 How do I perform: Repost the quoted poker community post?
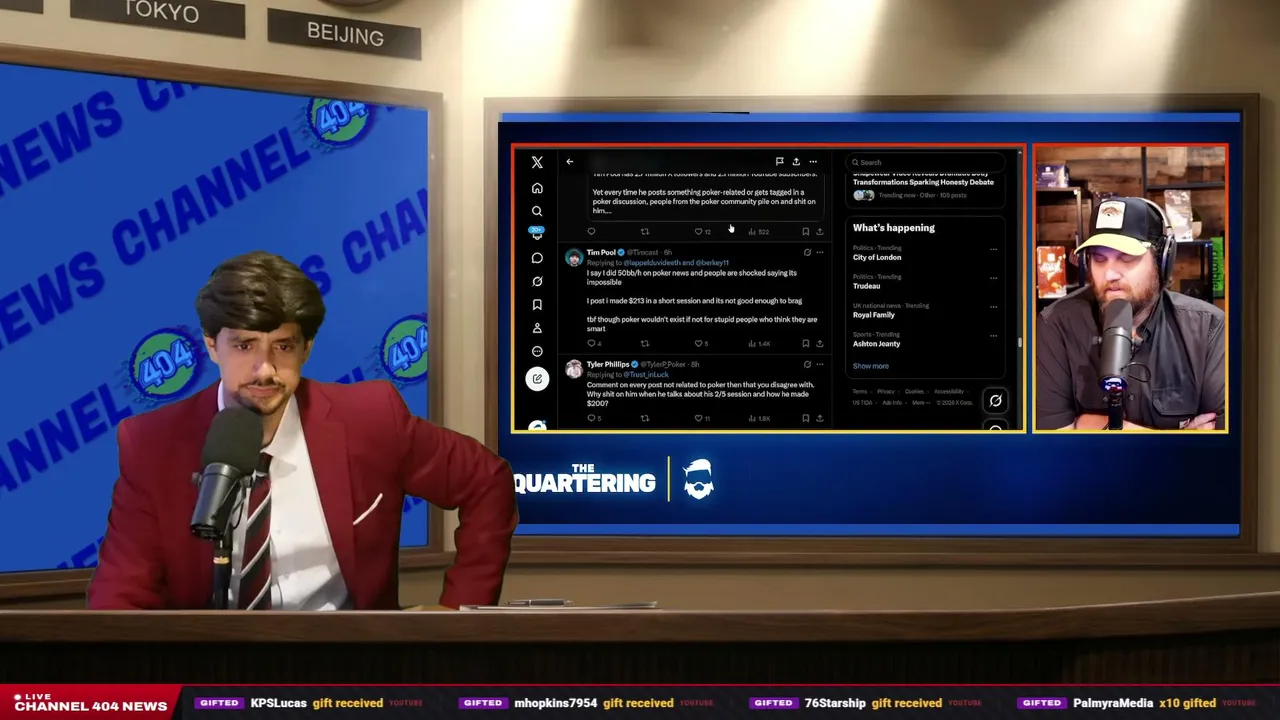point(645,232)
